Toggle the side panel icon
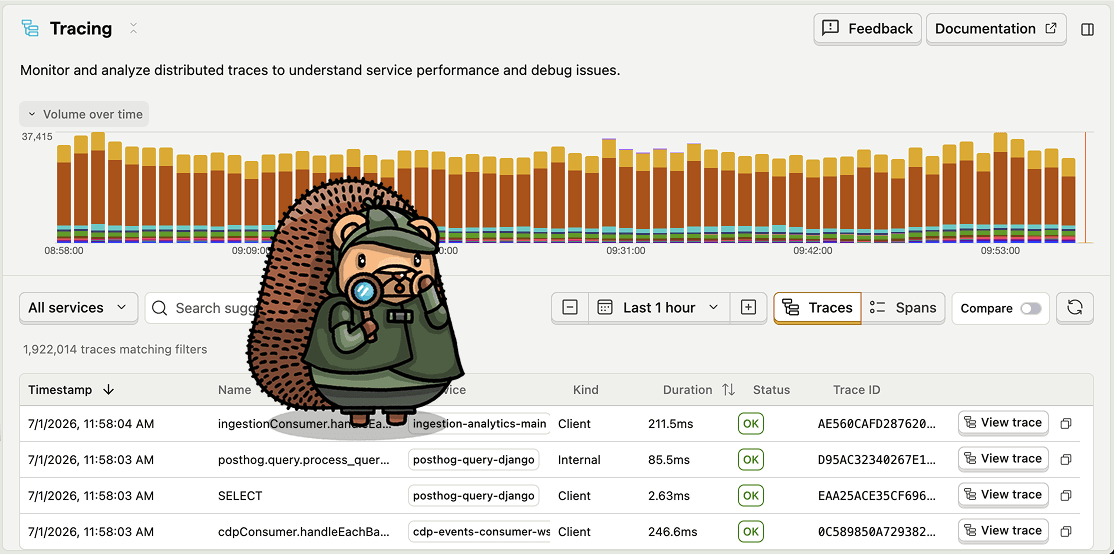 [x=1087, y=29]
